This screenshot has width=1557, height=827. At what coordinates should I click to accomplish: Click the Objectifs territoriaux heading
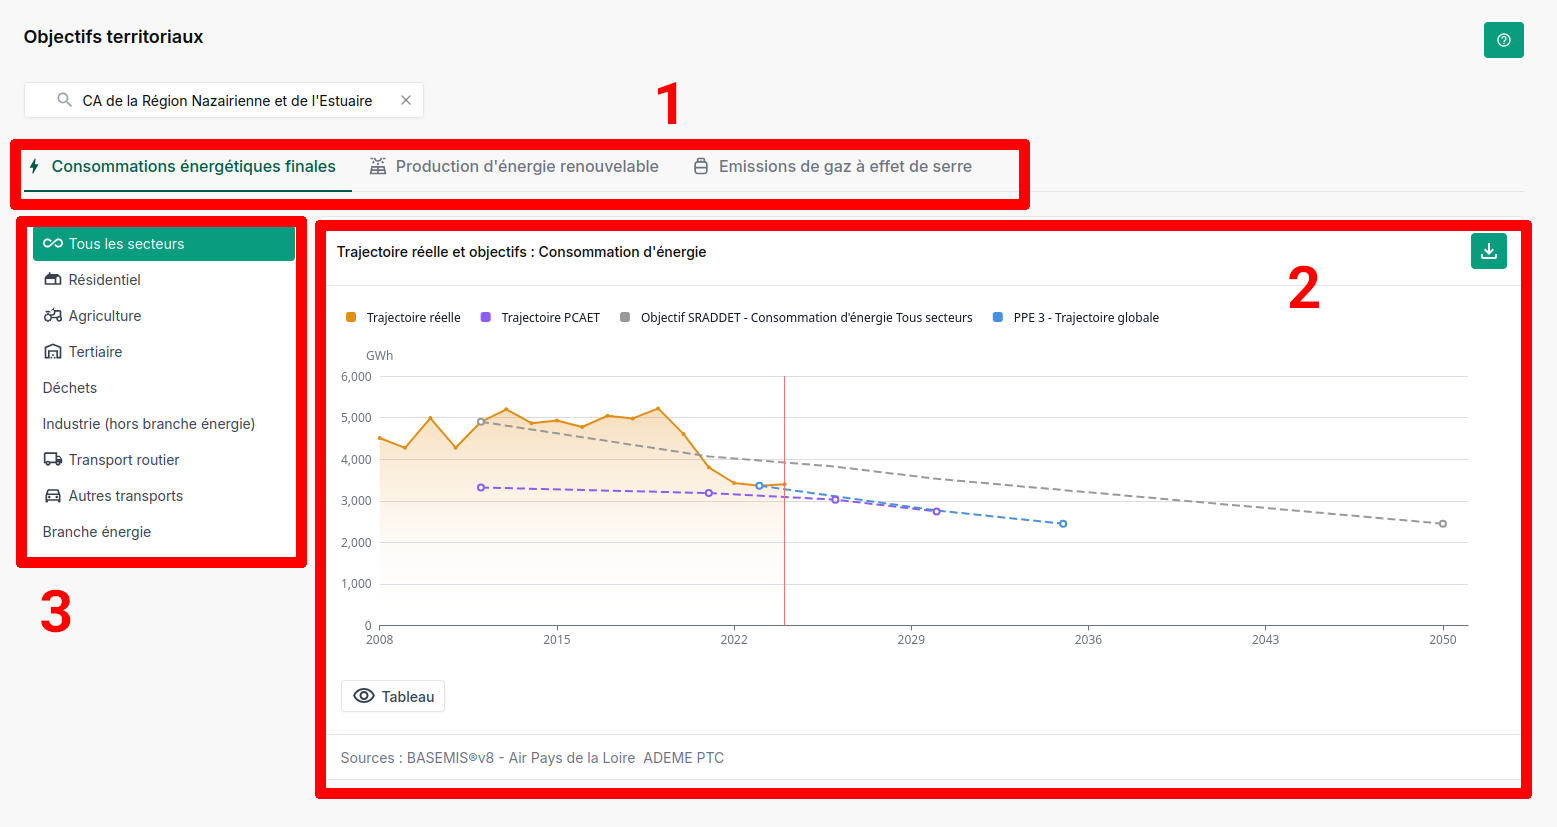pyautogui.click(x=113, y=37)
